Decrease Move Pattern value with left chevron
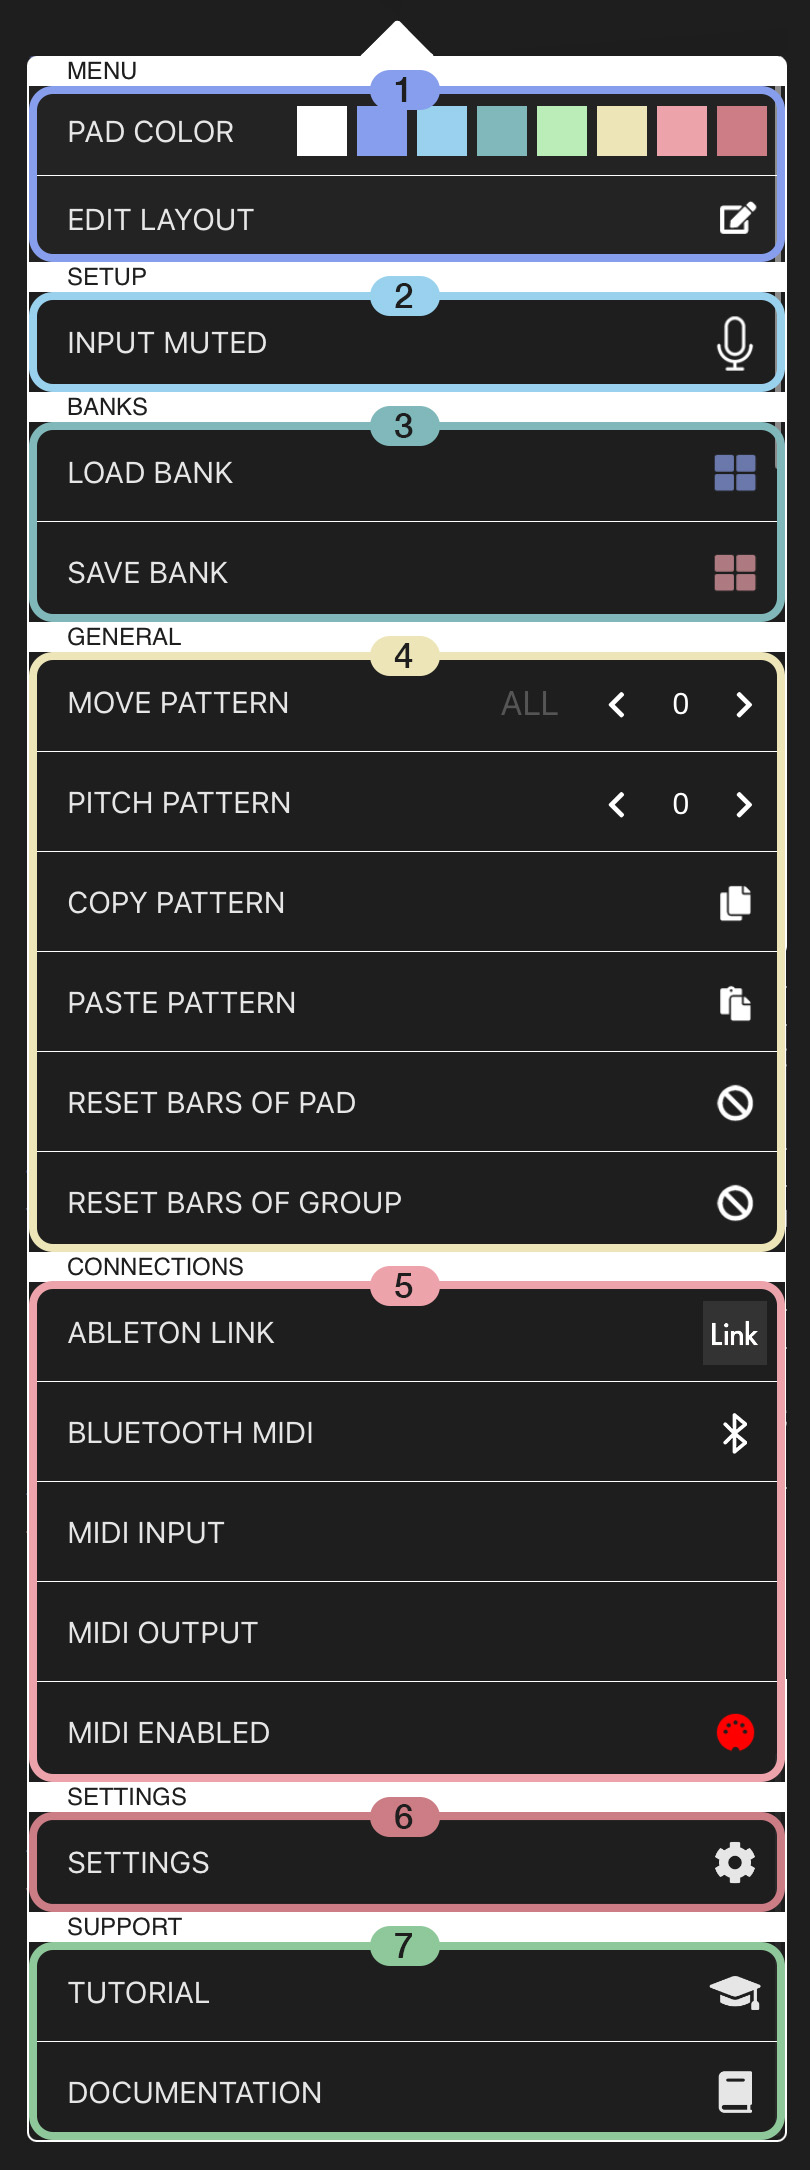This screenshot has height=2170, width=810. 617,705
